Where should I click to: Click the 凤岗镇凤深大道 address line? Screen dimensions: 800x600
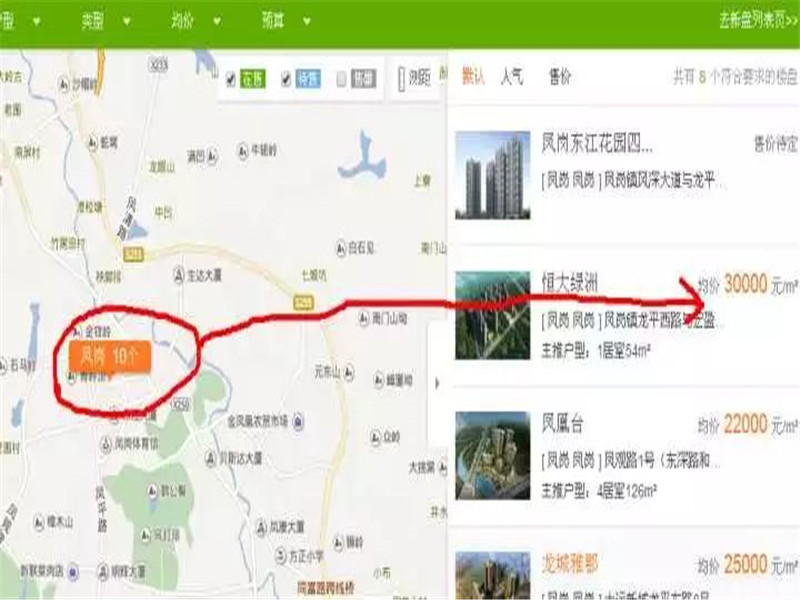point(632,180)
